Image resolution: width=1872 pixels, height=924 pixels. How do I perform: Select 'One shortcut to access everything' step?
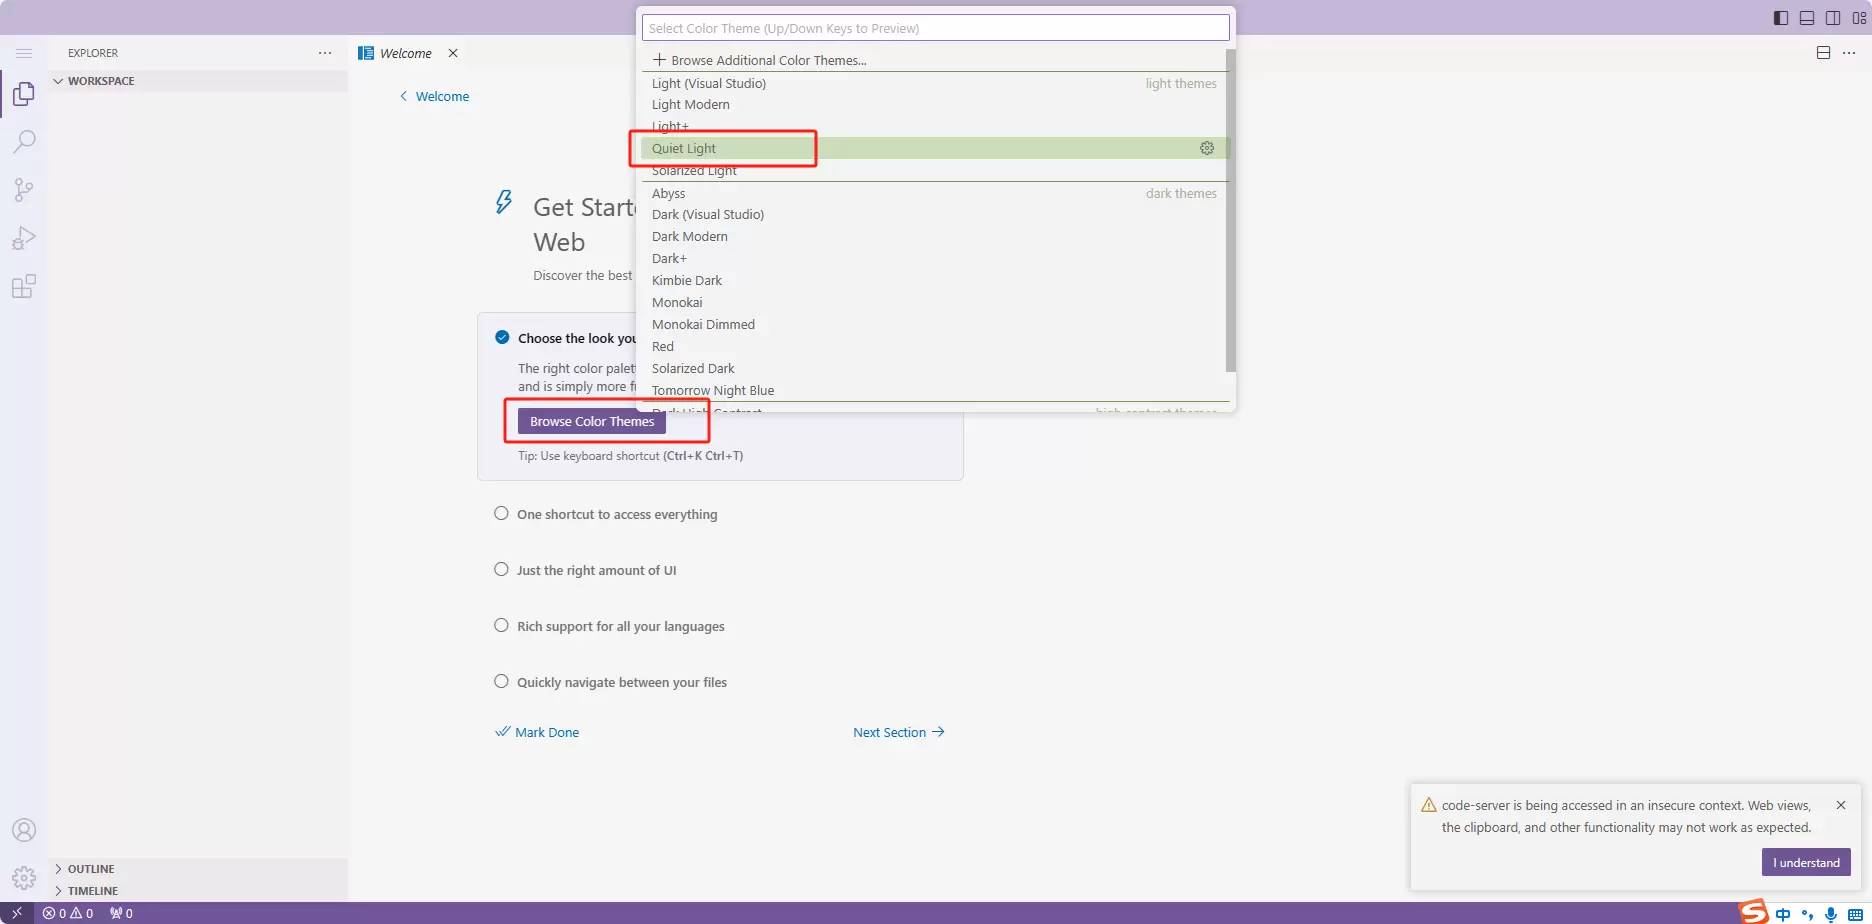(616, 514)
